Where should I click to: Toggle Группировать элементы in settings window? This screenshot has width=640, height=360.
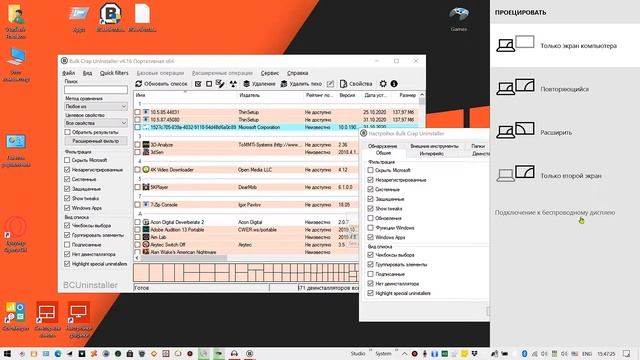(371, 264)
